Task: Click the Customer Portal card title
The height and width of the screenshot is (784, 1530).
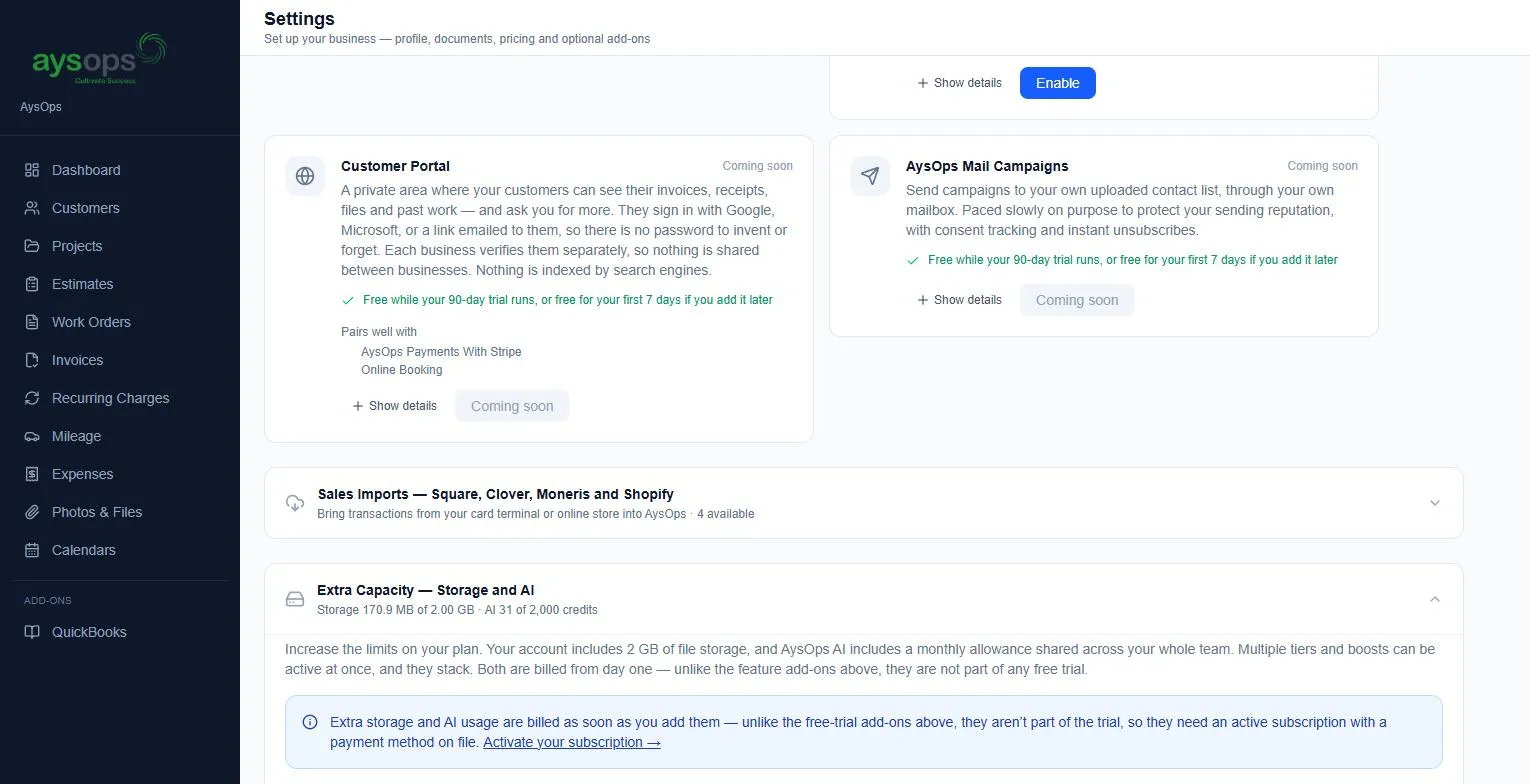Action: tap(395, 166)
